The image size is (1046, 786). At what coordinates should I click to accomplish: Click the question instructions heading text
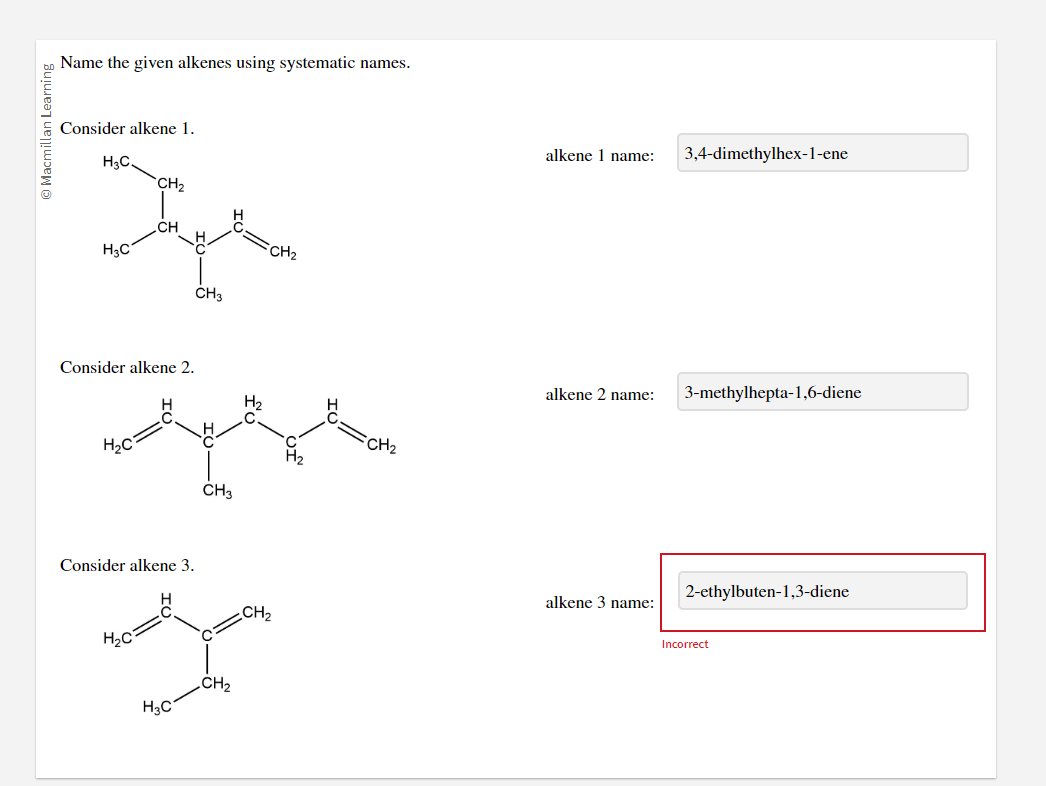pos(237,62)
